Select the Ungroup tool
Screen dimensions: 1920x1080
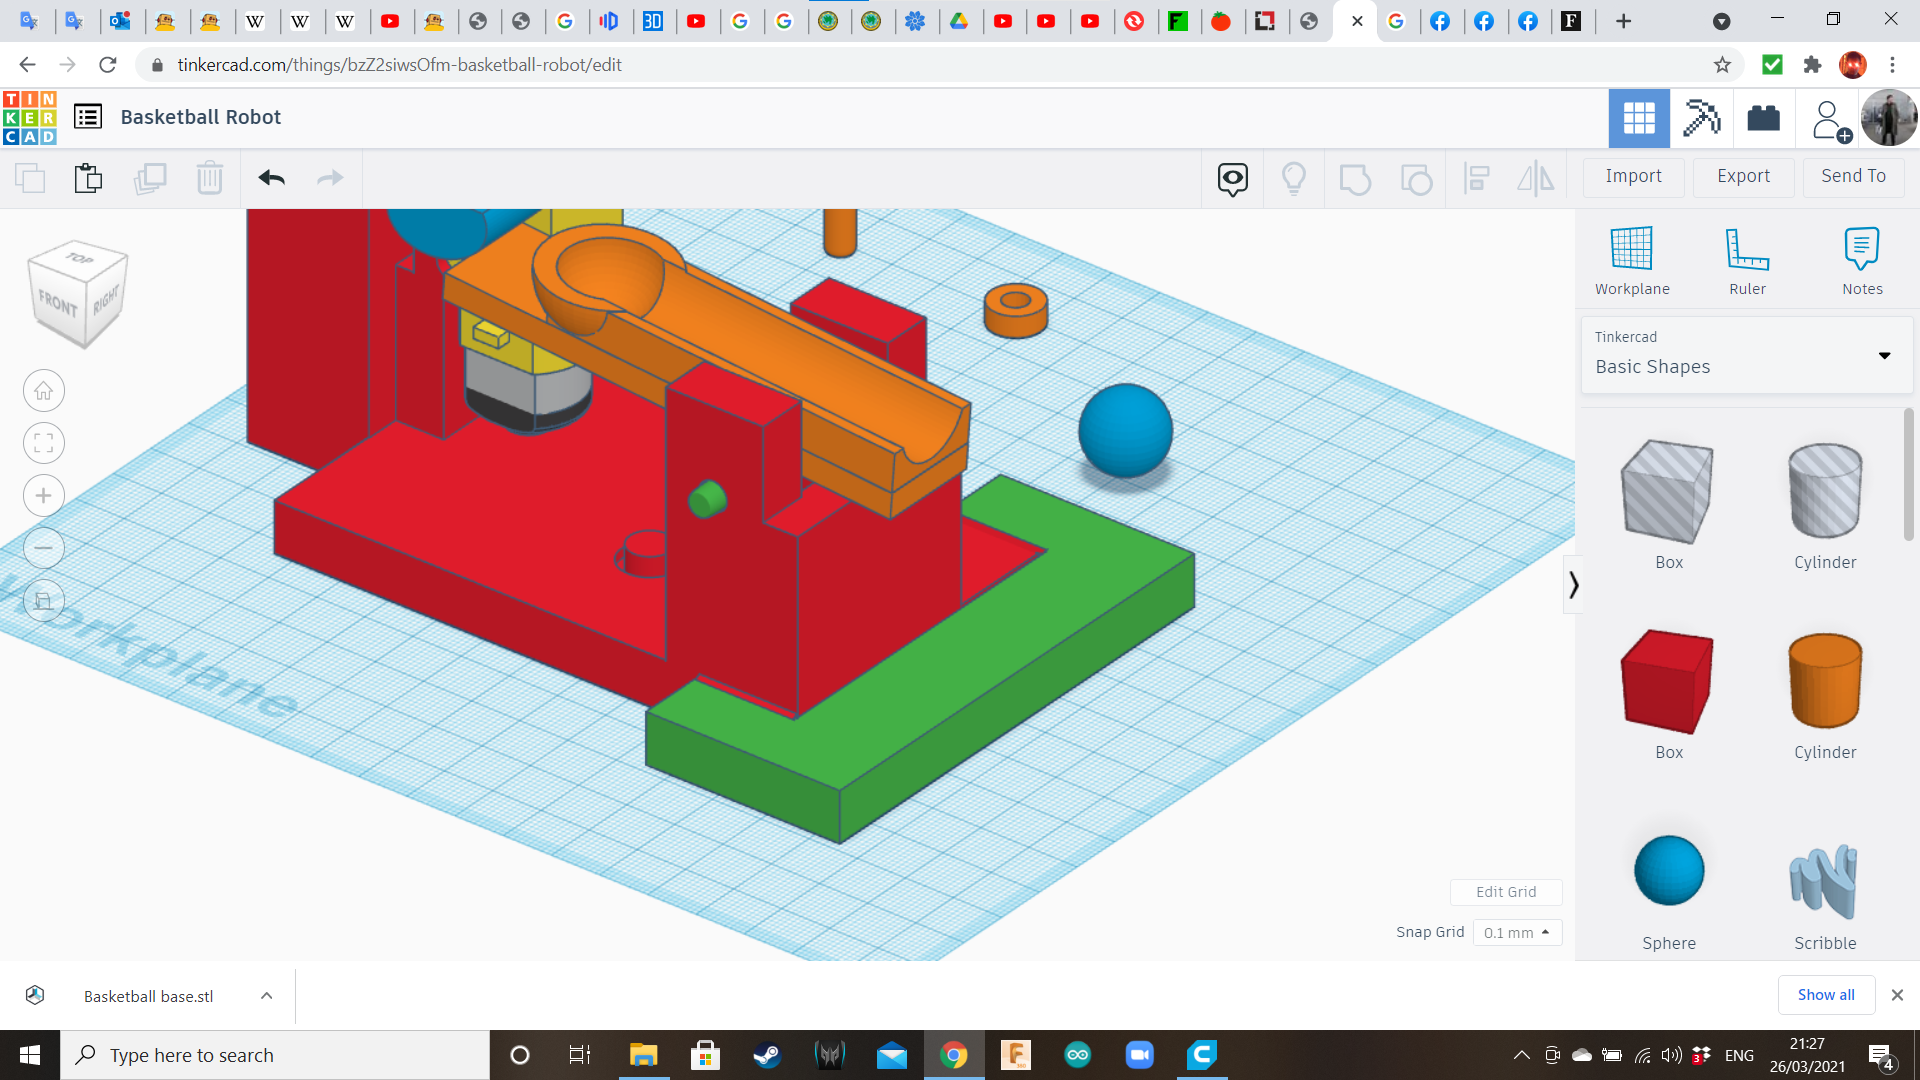pyautogui.click(x=1417, y=179)
